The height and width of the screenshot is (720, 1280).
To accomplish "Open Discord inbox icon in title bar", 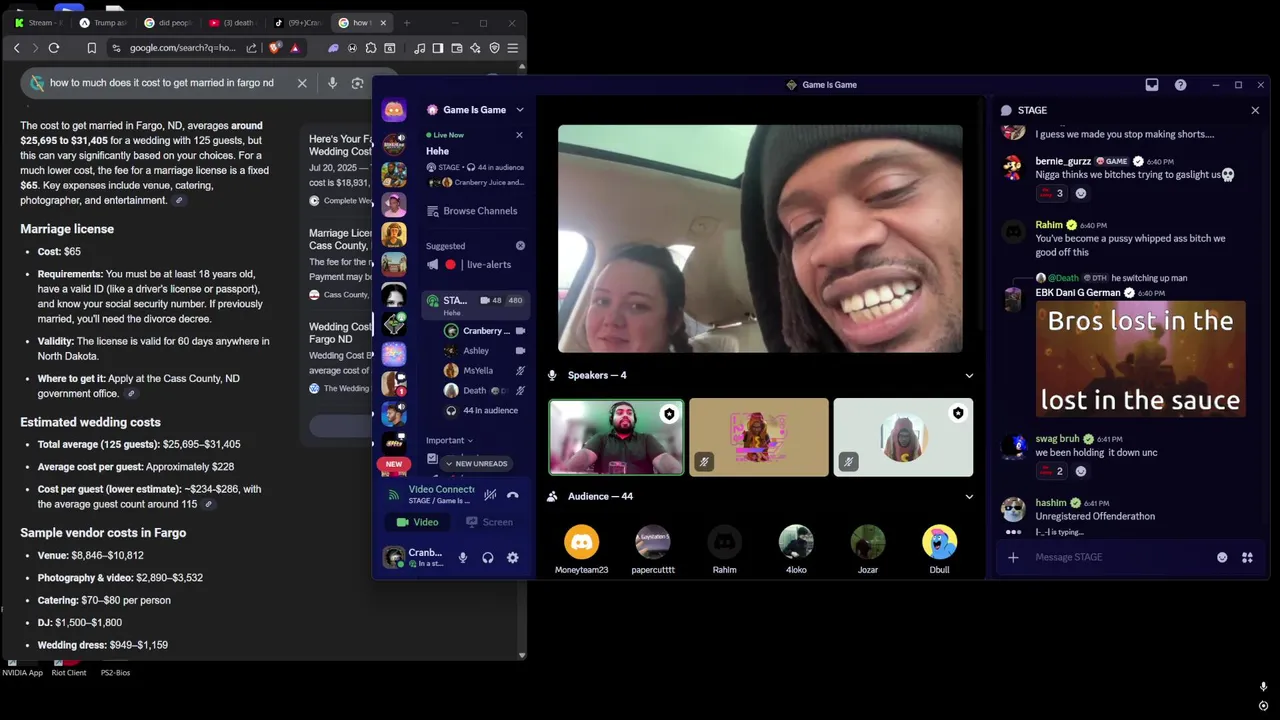I will coord(1152,85).
